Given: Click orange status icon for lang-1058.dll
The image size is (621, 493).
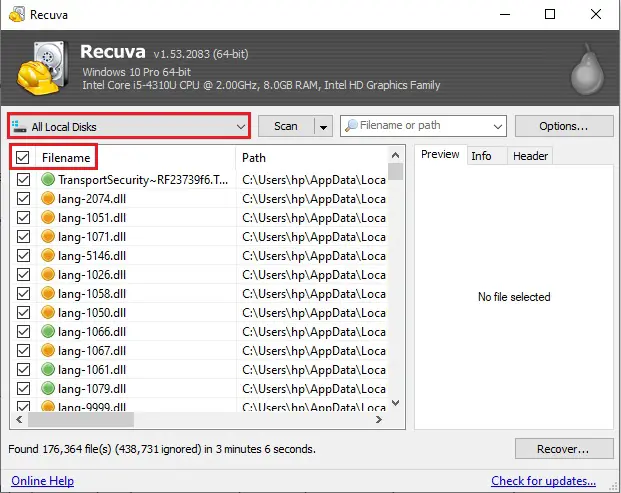Looking at the screenshot, I should coord(48,293).
